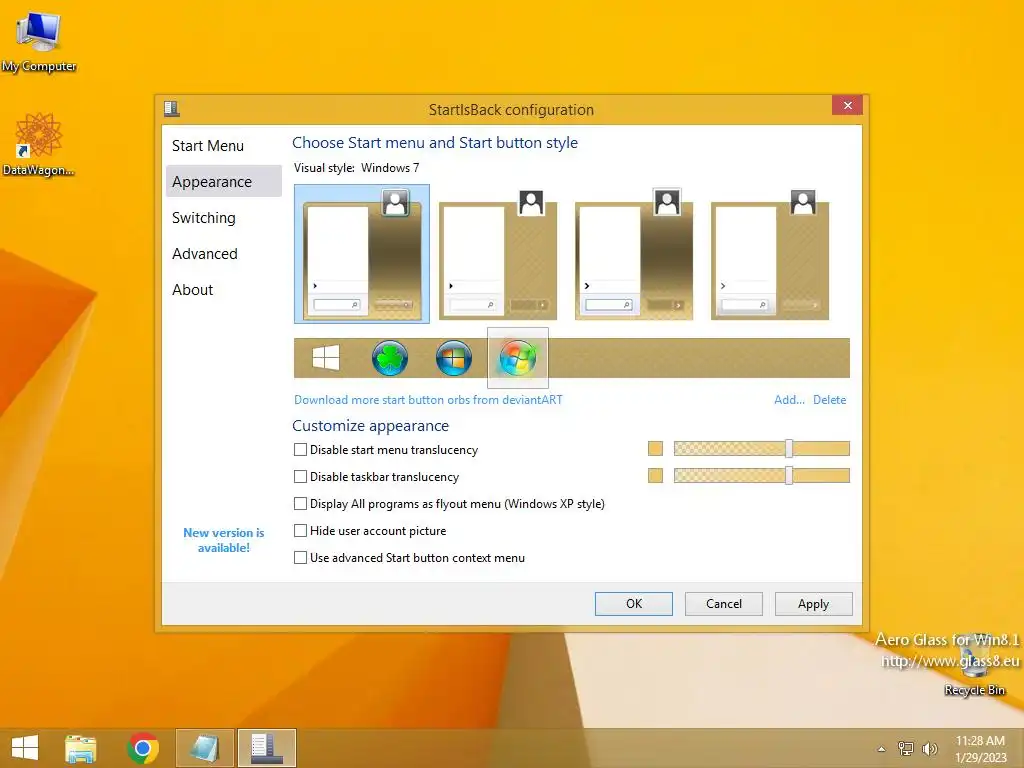The width and height of the screenshot is (1024, 768).
Task: Enable Display All programs as flyout menu
Action: pos(300,504)
